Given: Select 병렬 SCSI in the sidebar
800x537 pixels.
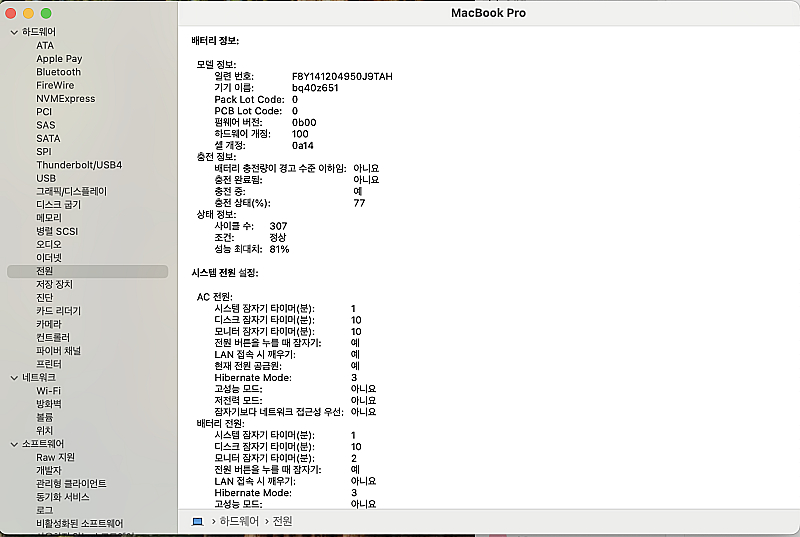Looking at the screenshot, I should point(57,231).
